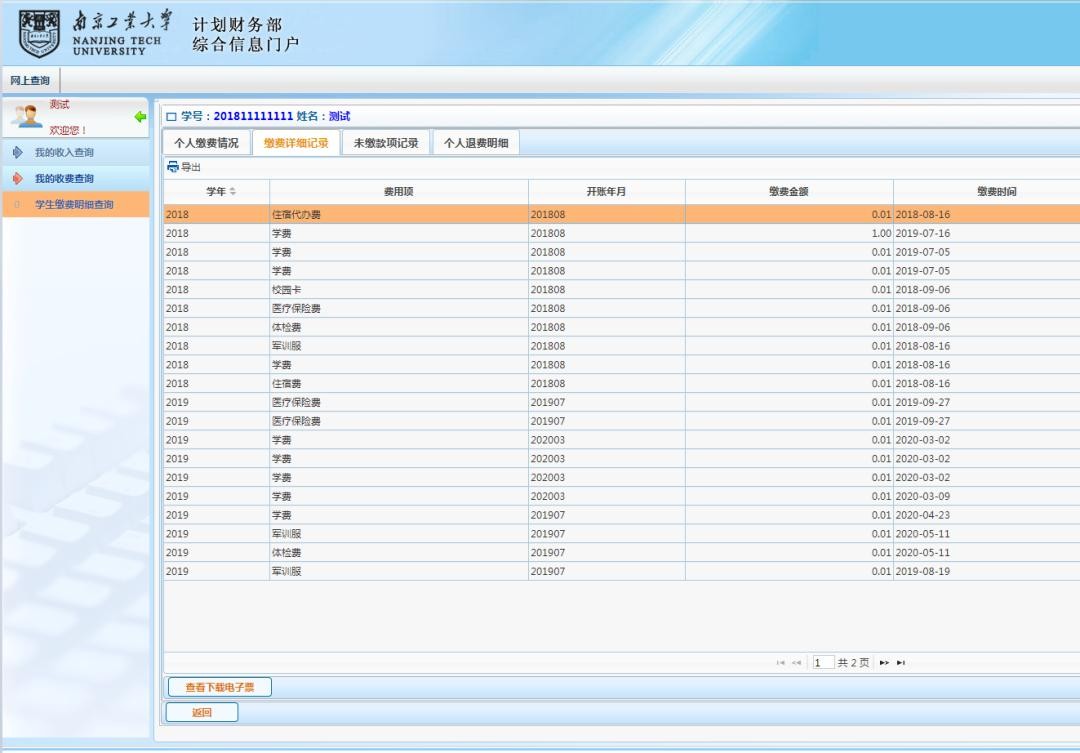Open the 网上查询 menu
Viewport: 1080px width, 753px height.
(x=30, y=81)
